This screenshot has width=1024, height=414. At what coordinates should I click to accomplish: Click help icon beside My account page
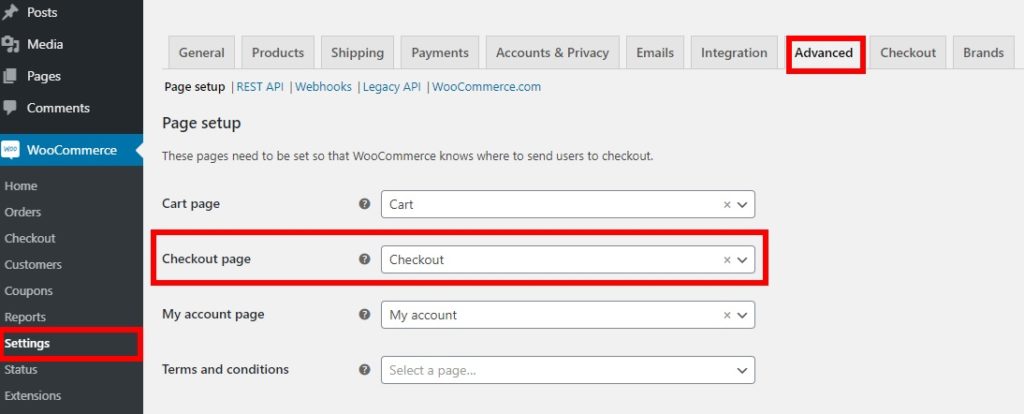364,314
